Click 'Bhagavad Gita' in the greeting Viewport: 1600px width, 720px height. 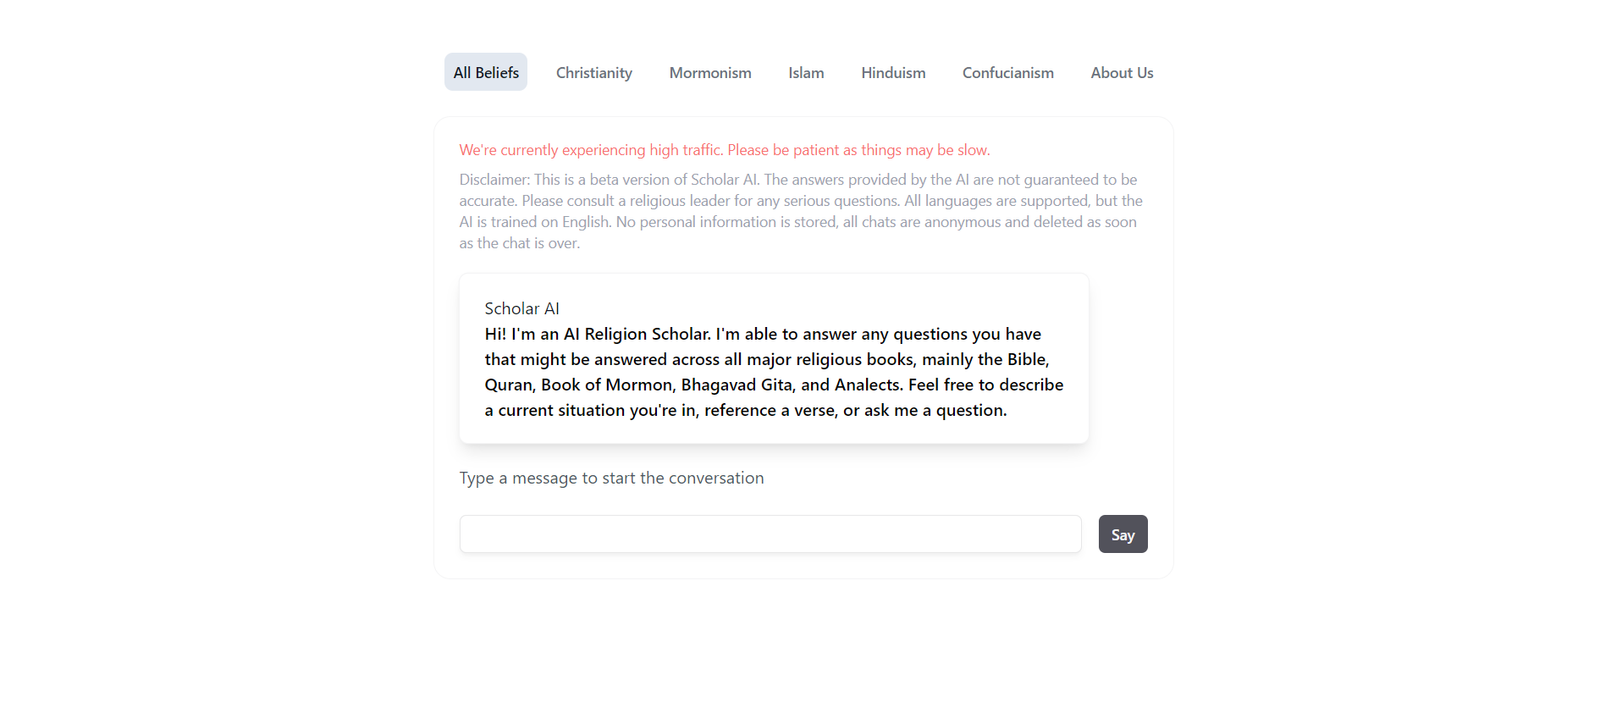(737, 385)
